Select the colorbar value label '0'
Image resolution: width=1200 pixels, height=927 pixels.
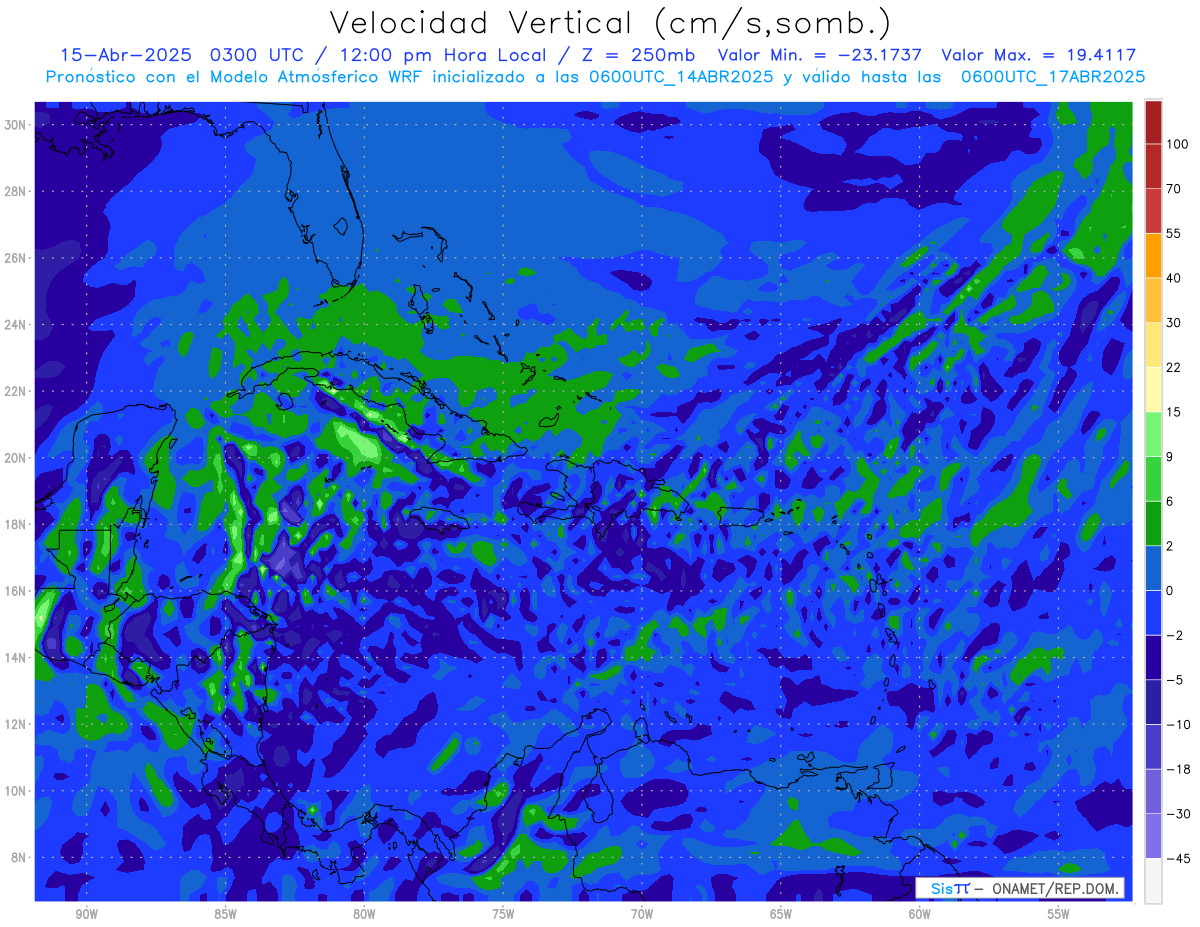click(1170, 590)
